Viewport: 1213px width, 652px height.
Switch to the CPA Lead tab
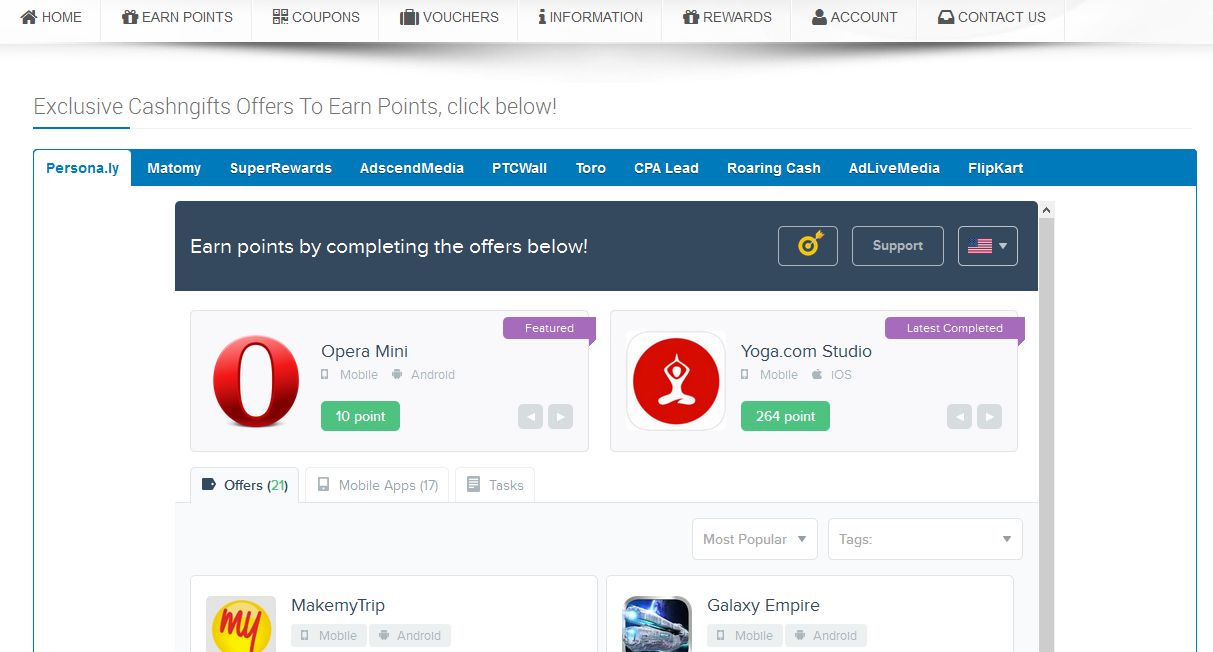click(x=666, y=168)
